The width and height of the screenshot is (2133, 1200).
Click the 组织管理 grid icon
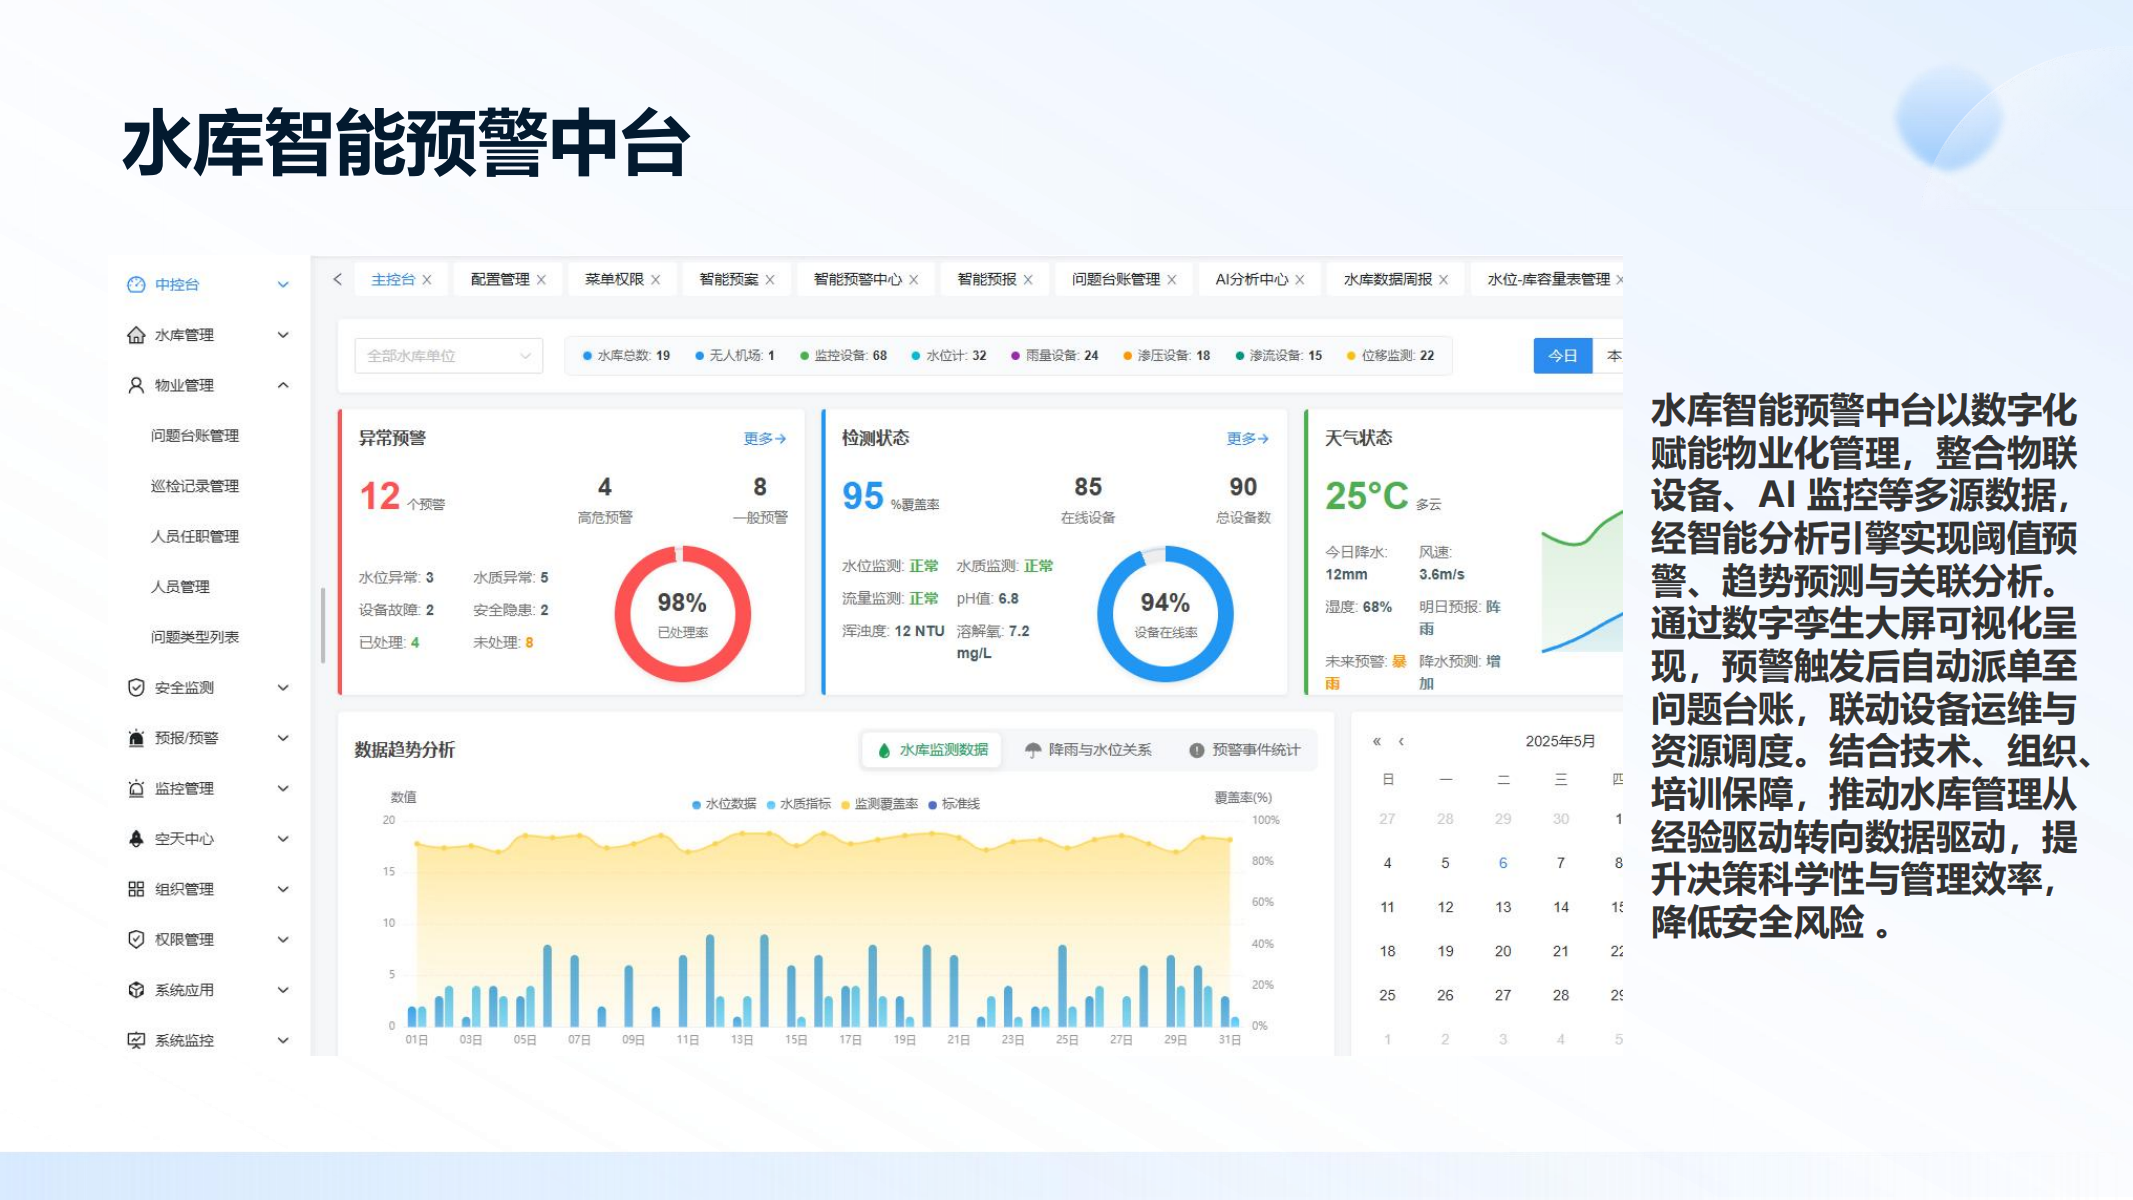pos(136,889)
